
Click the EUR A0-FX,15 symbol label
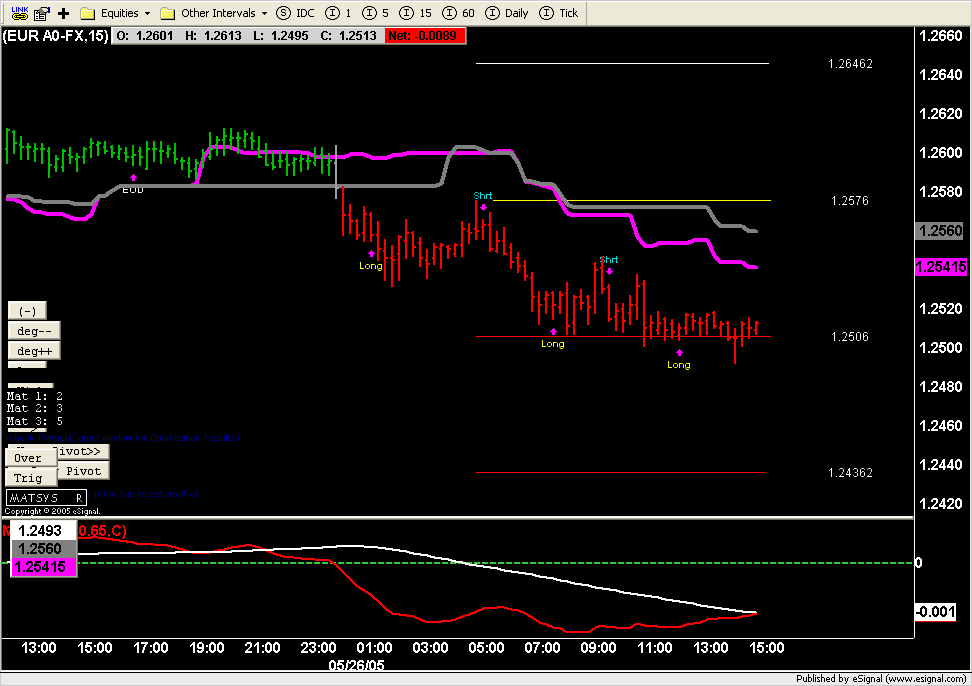56,36
